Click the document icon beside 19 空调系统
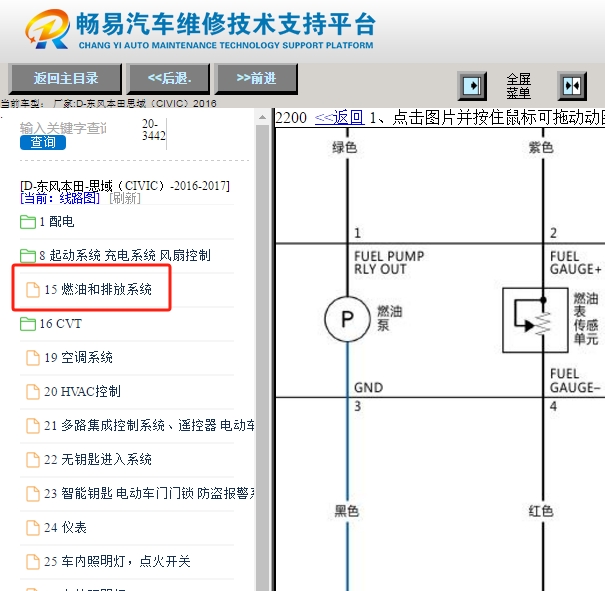The height and width of the screenshot is (591, 605). tap(33, 358)
